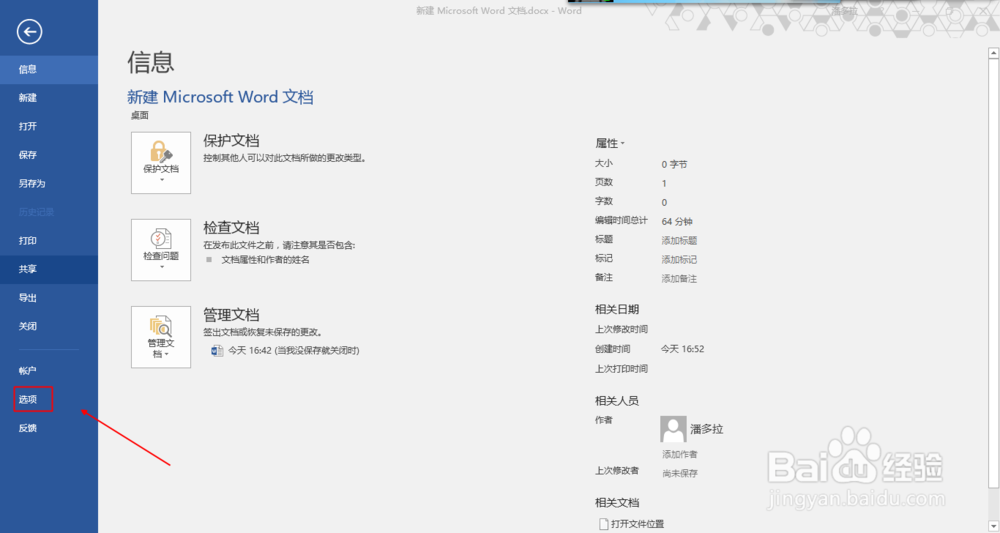Click 添加标记 field to add tags
The height and width of the screenshot is (533, 1000).
pos(679,259)
